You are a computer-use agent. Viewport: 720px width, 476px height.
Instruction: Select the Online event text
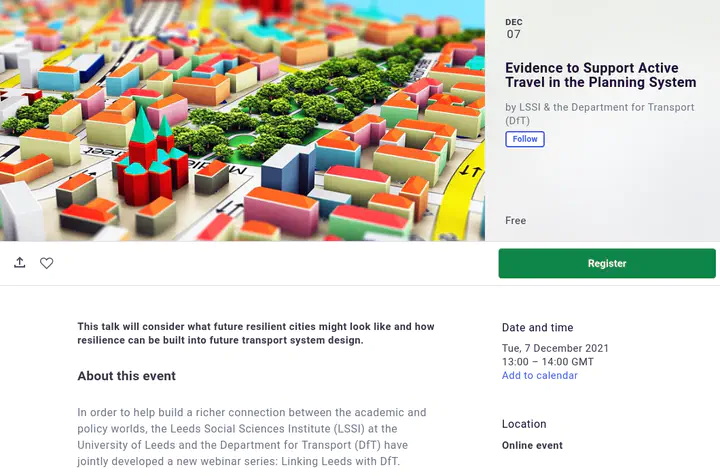[532, 446]
